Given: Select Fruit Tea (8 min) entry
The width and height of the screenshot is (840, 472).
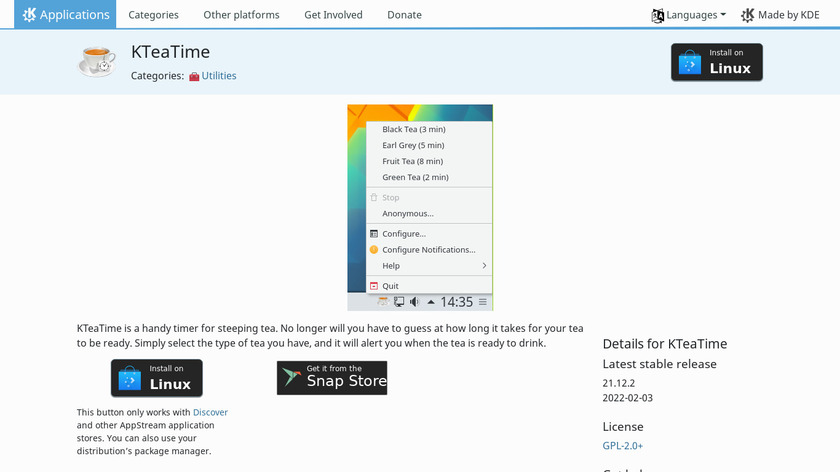Looking at the screenshot, I should pos(412,161).
